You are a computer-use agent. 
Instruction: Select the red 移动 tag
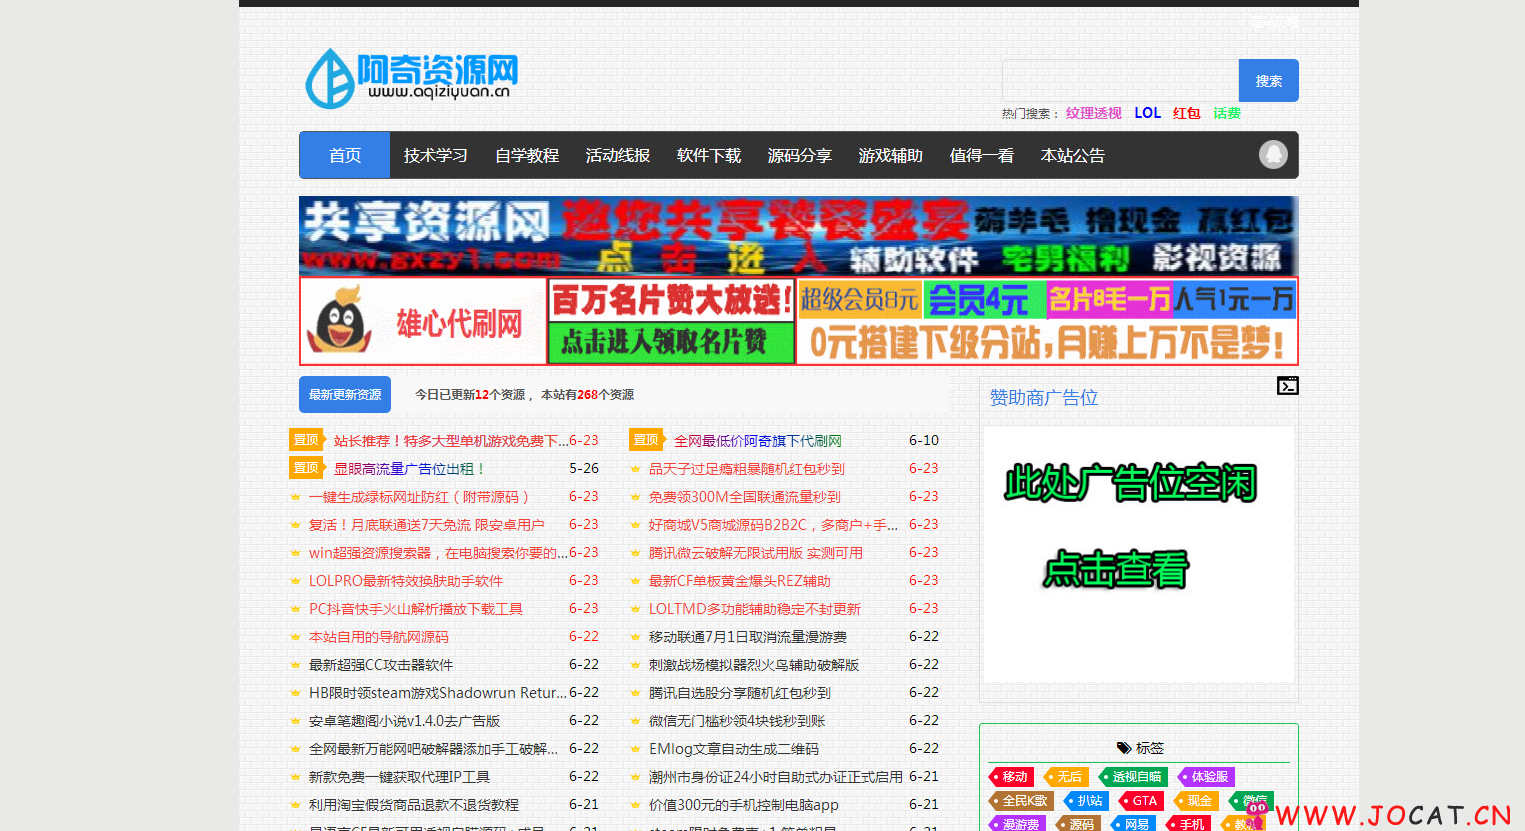1011,777
